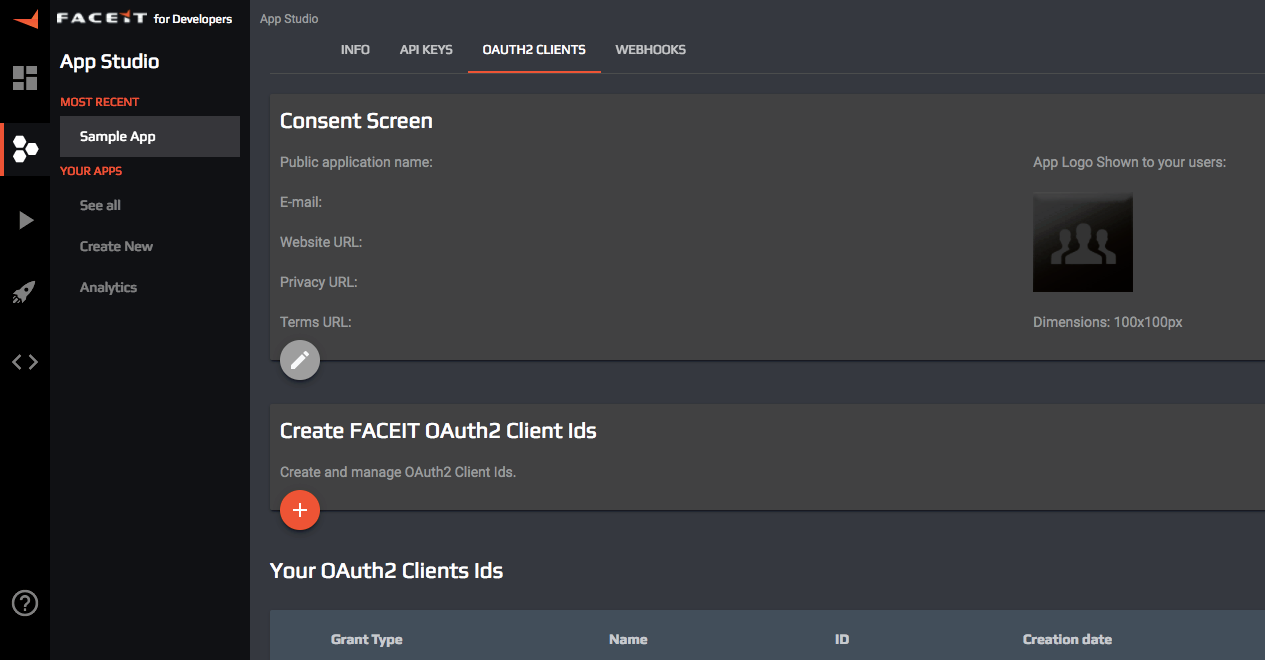Screen dimensions: 1265x660
Task: Open the dashboard grid icon in sidebar
Action: [x=25, y=78]
